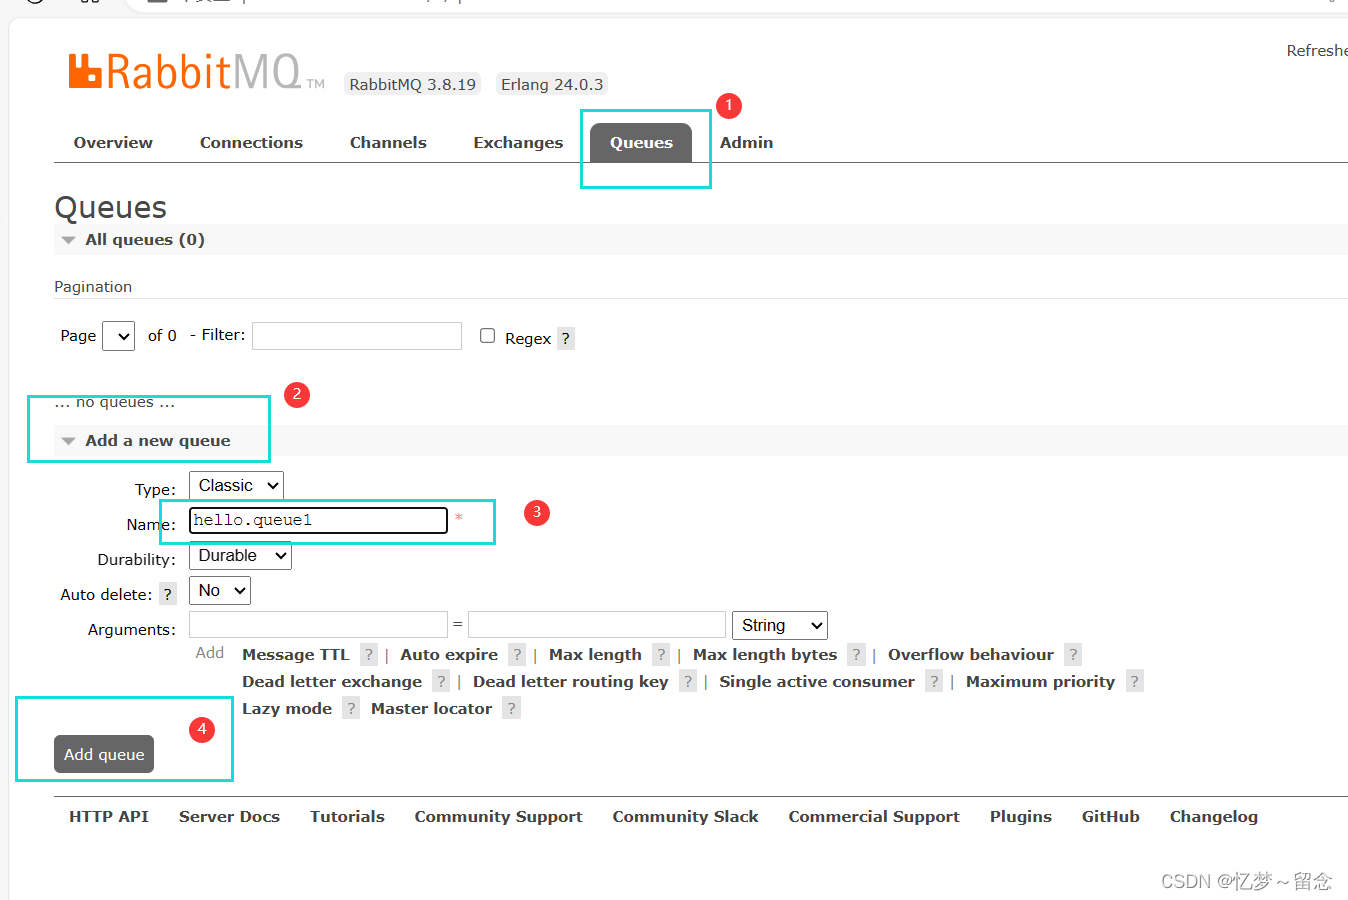
Task: Open the Durability dropdown
Action: [x=240, y=555]
